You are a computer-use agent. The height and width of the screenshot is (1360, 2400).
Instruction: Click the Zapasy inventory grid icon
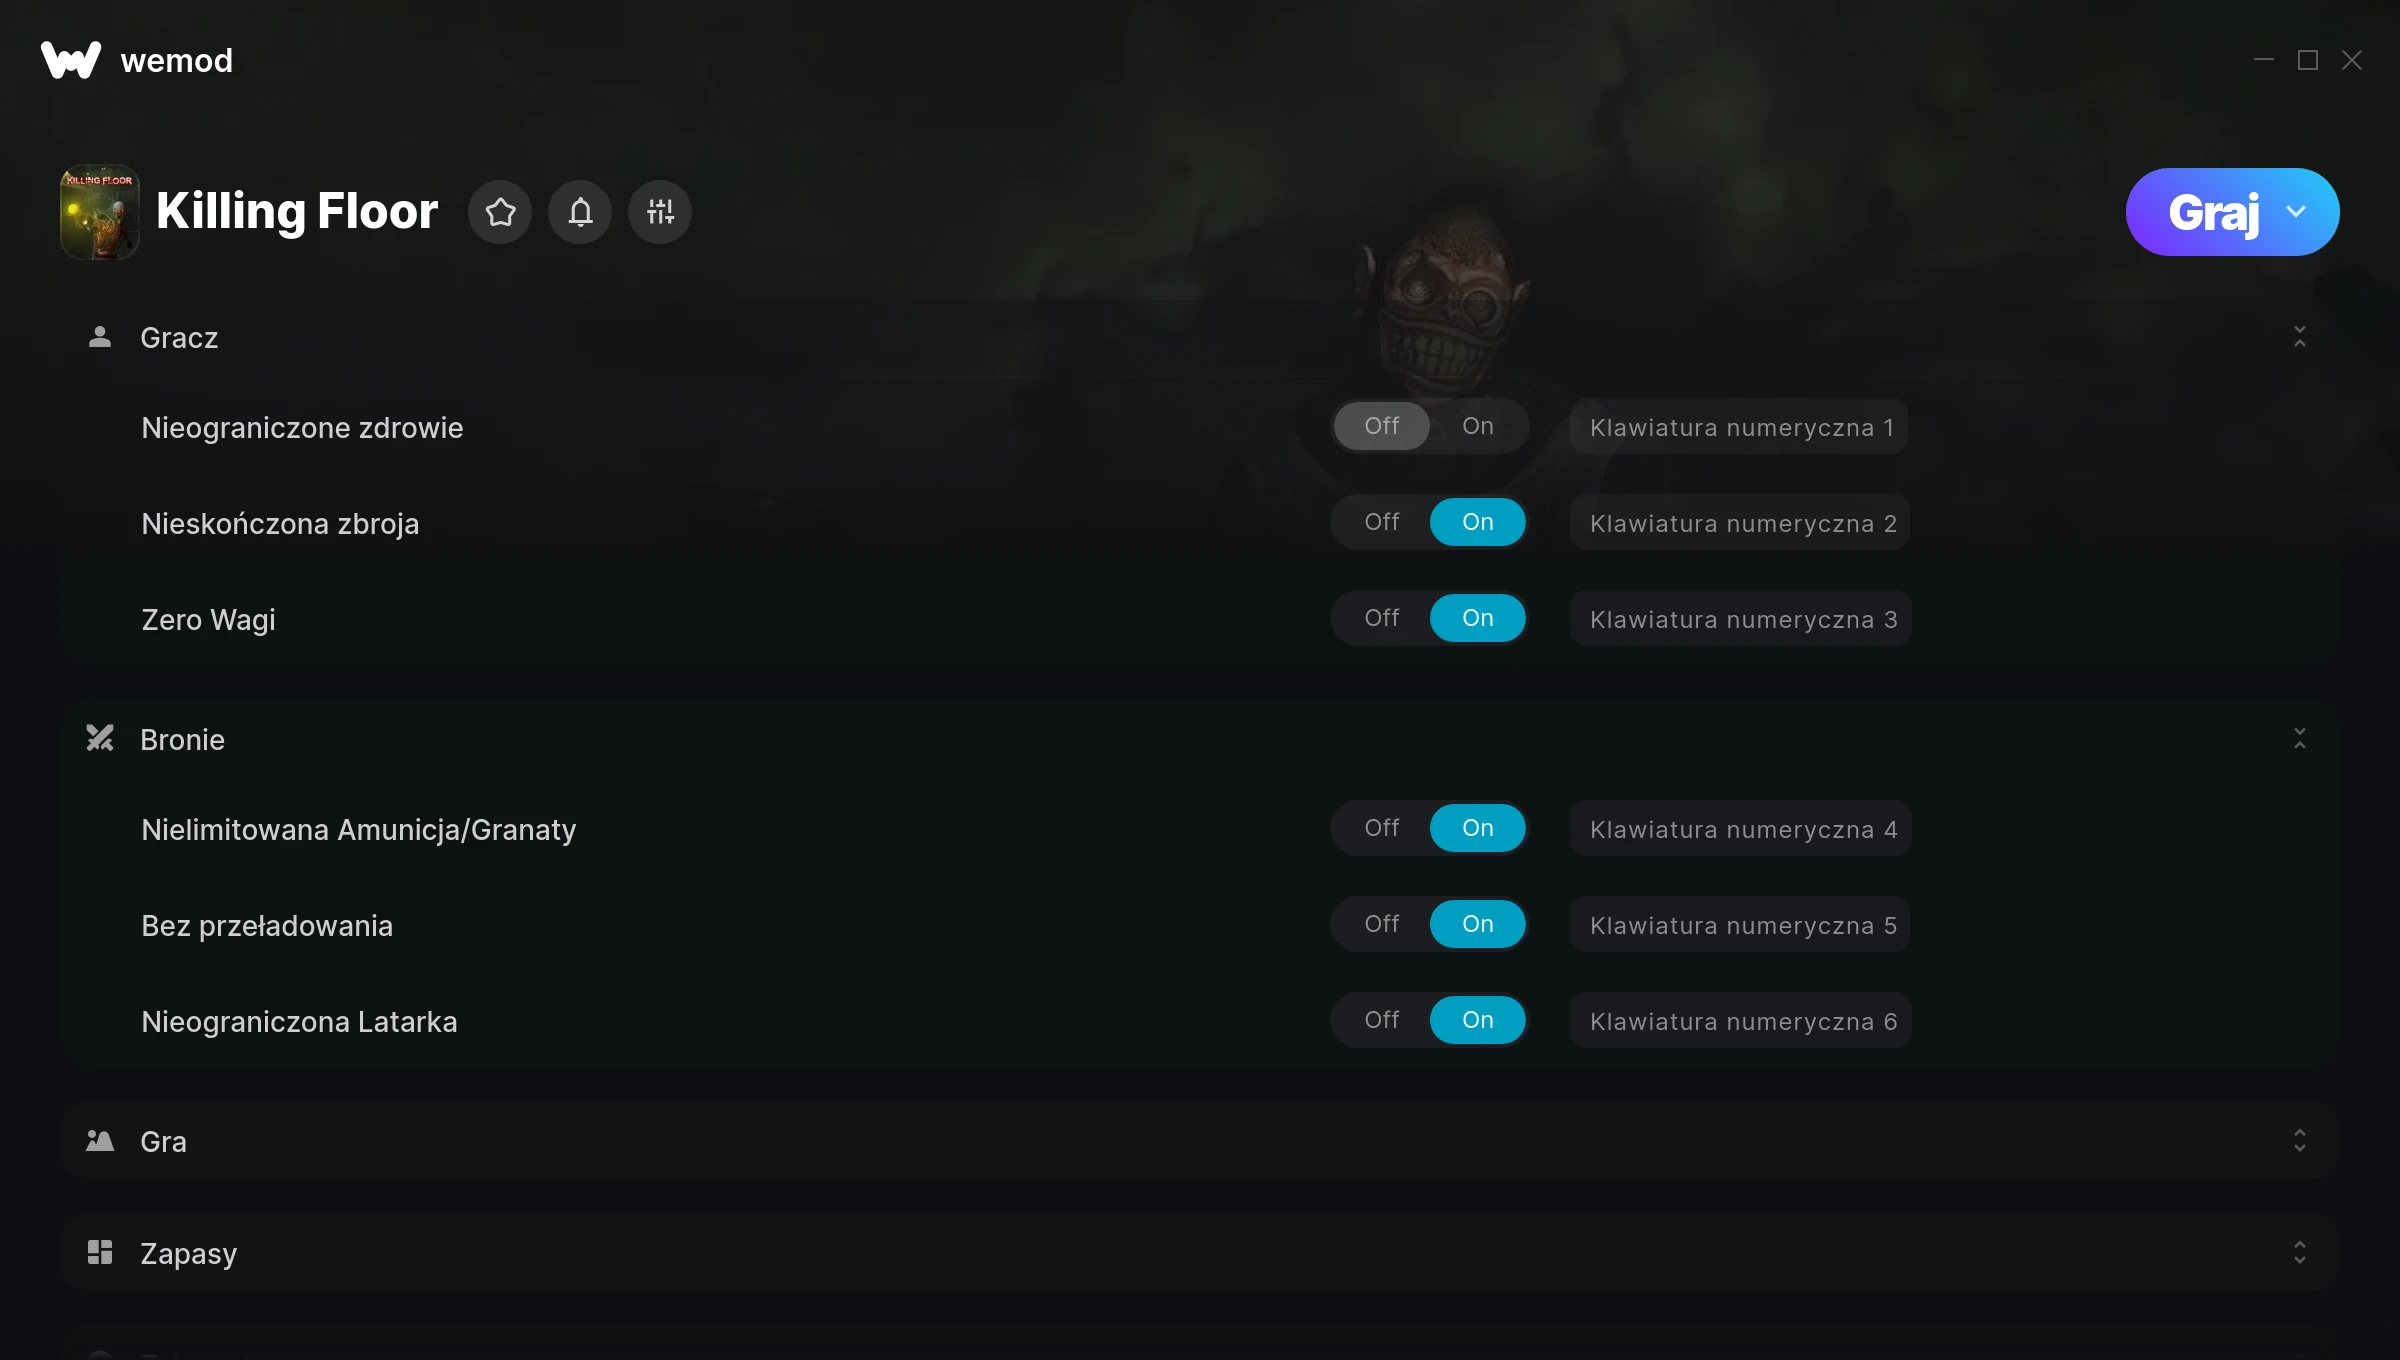pyautogui.click(x=100, y=1253)
